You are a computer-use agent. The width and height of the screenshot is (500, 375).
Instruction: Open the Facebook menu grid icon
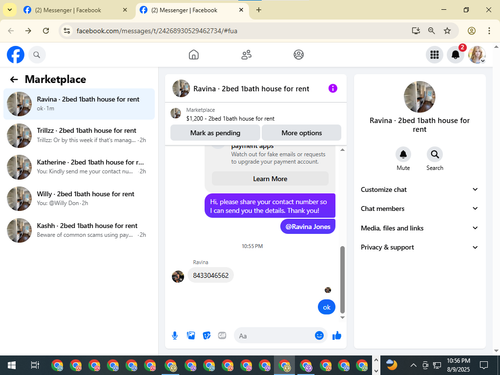(x=434, y=55)
